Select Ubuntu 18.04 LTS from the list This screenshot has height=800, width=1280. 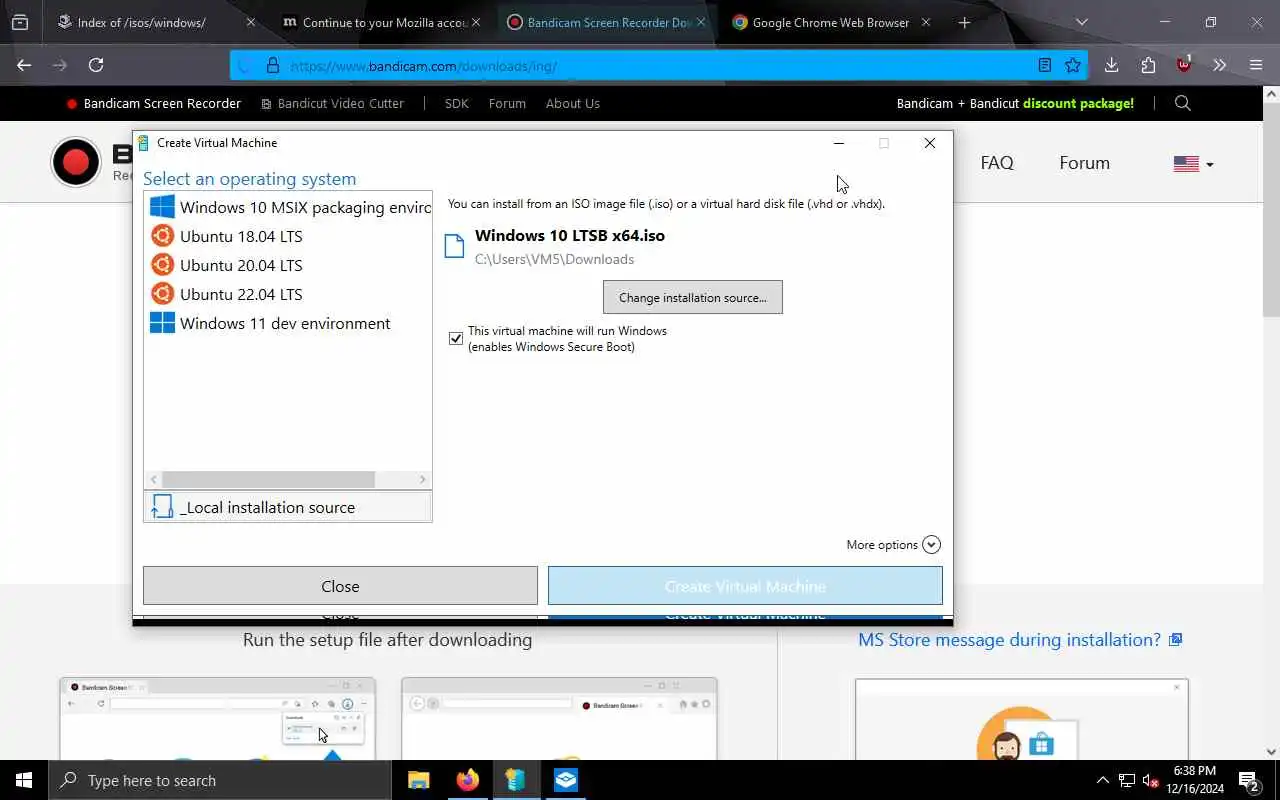[x=288, y=236]
